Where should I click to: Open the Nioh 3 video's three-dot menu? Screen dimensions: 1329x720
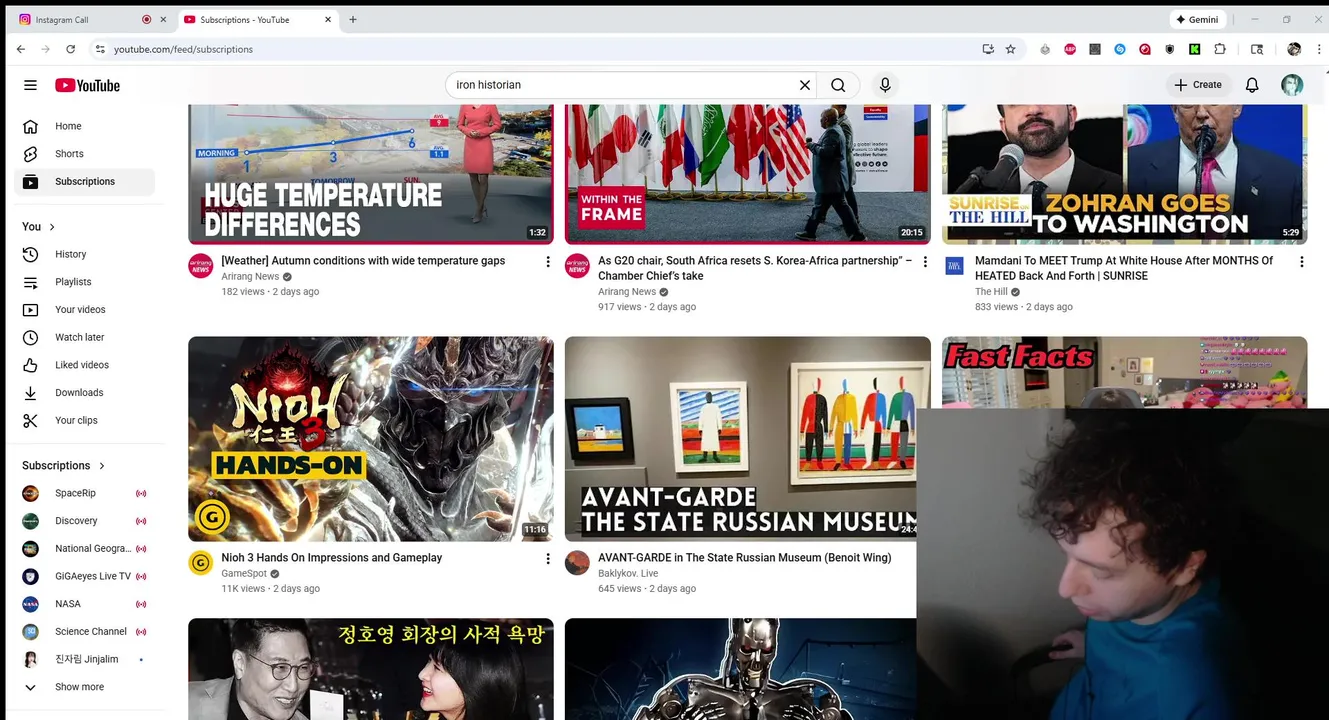click(x=547, y=559)
